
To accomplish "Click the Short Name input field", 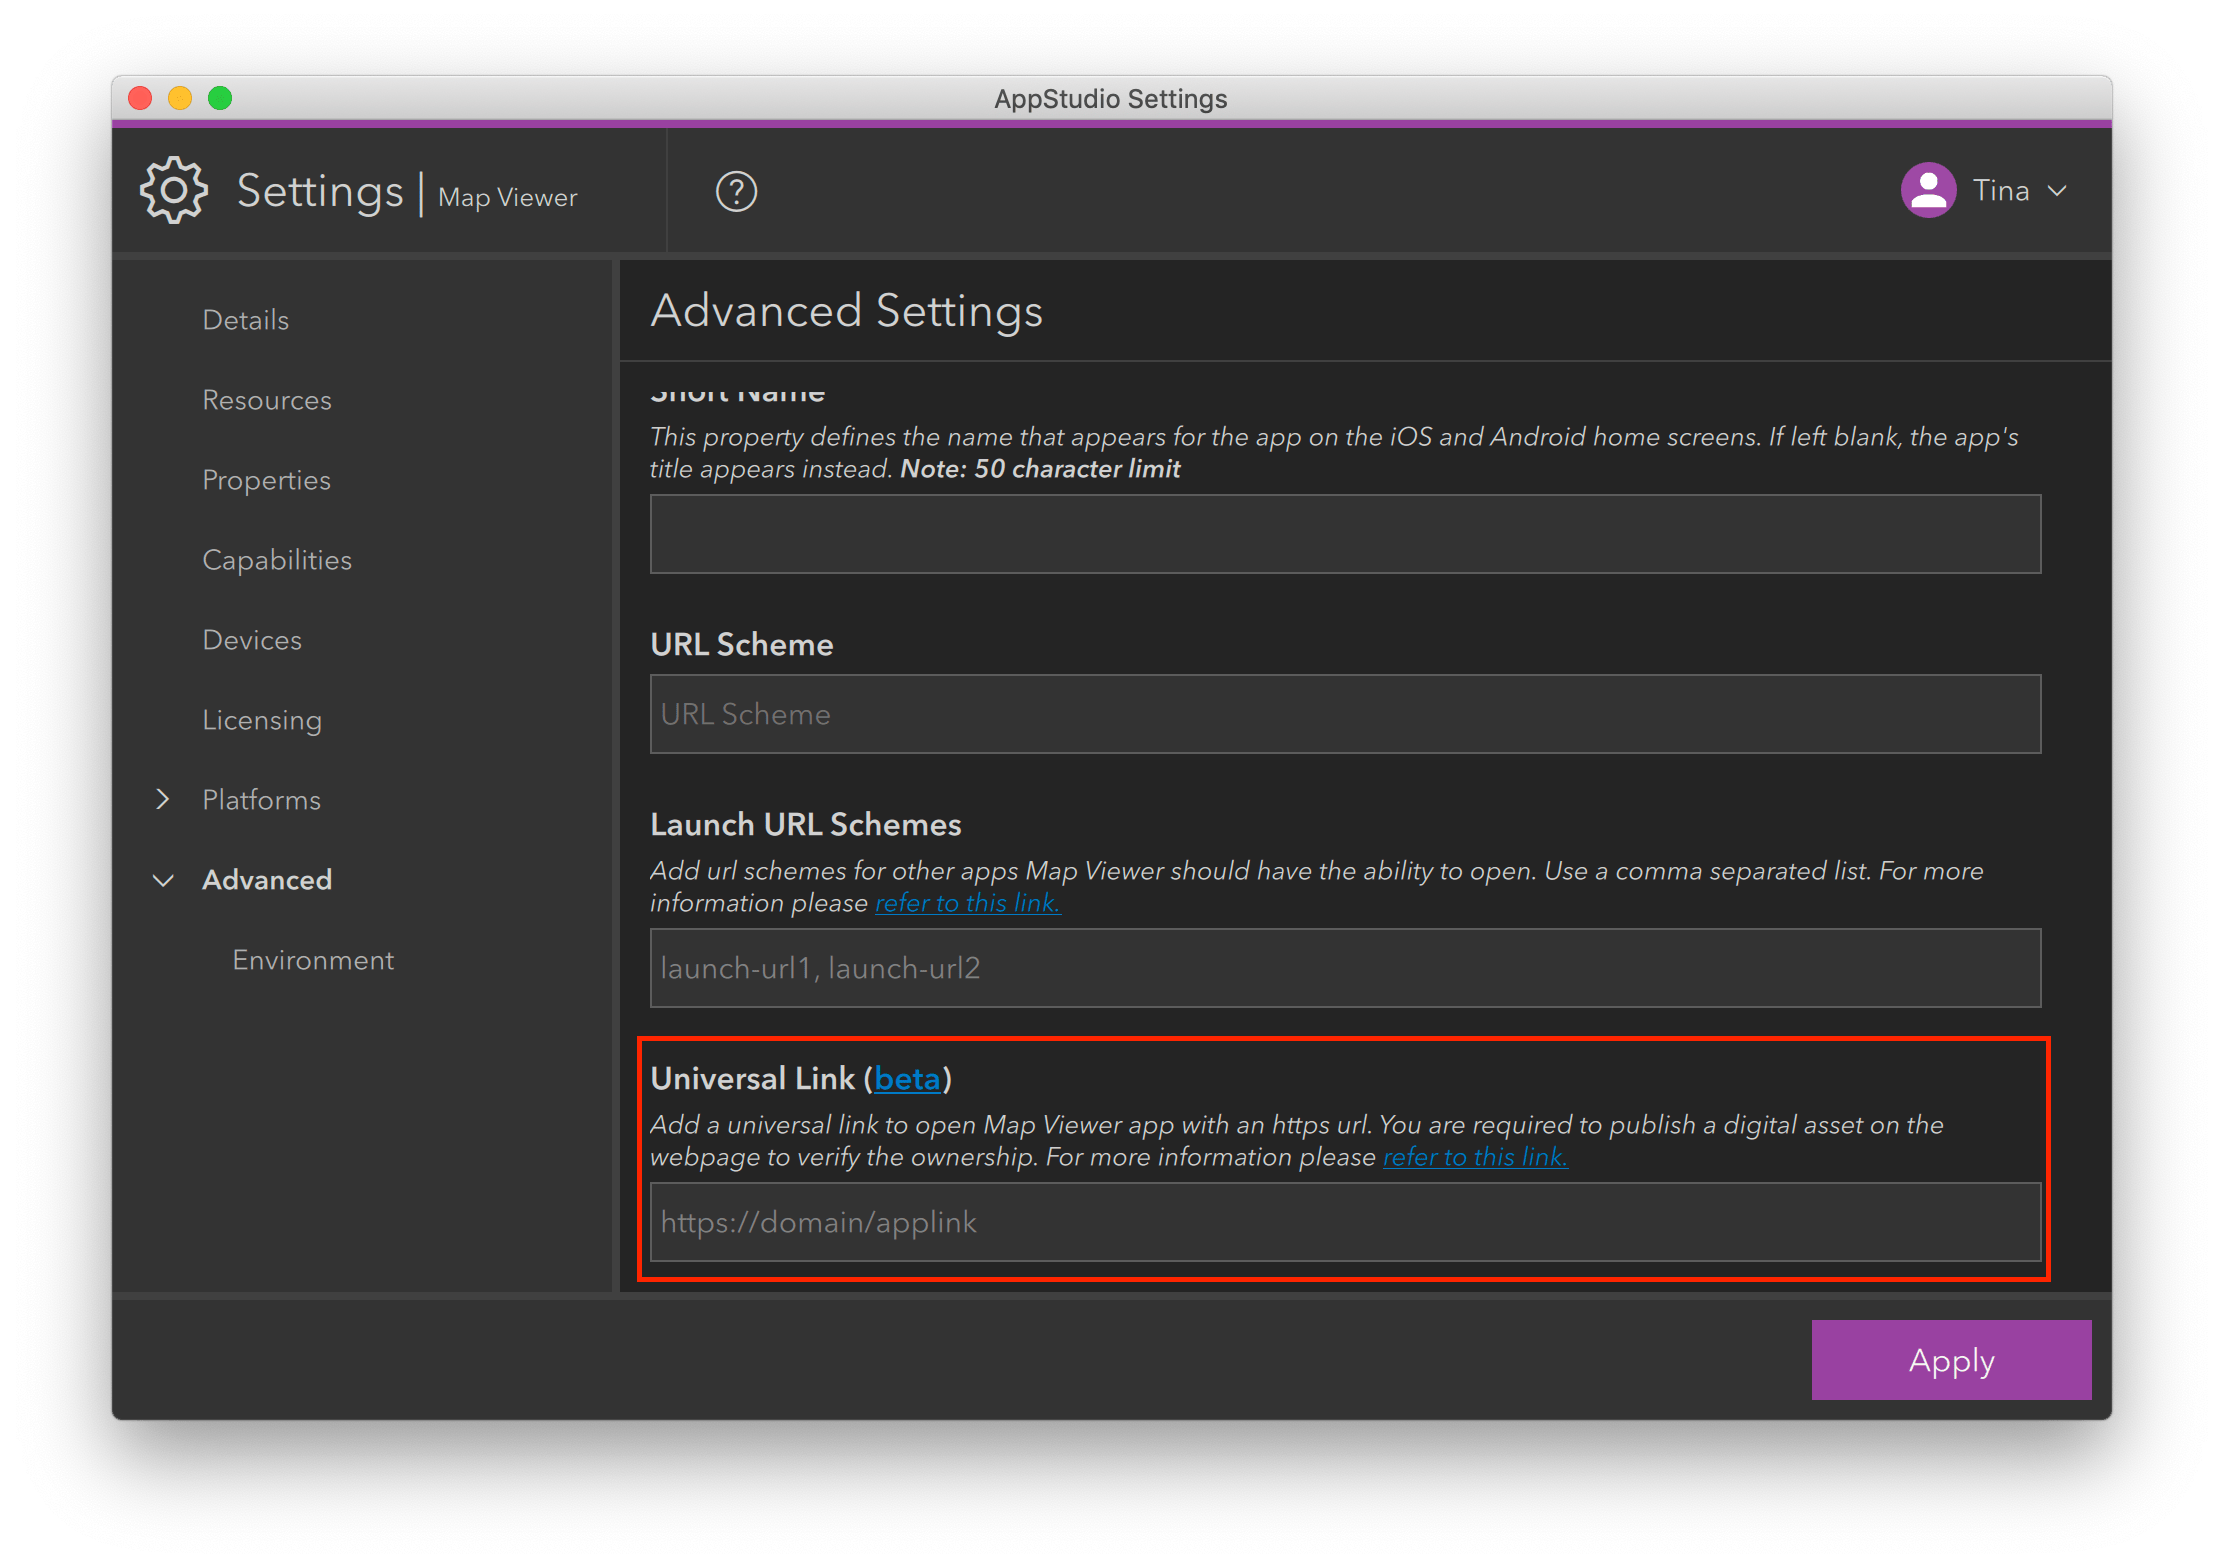I will (1345, 534).
